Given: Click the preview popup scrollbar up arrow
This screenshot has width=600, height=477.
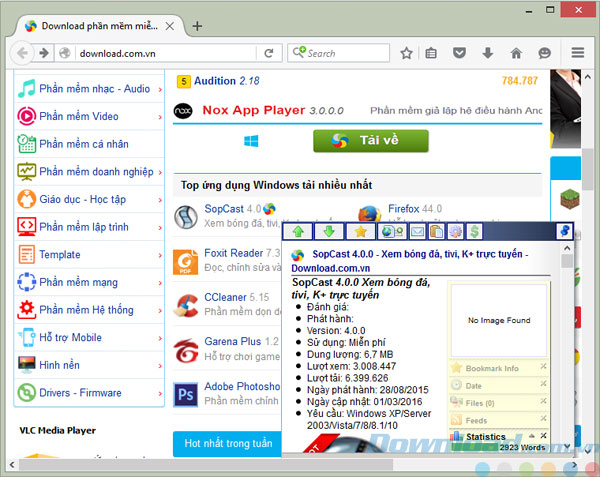Looking at the screenshot, I should [x=567, y=248].
